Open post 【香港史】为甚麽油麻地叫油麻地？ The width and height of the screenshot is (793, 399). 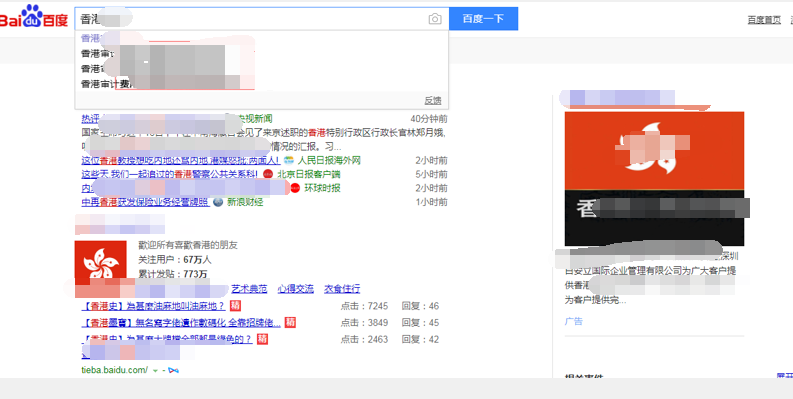154,306
